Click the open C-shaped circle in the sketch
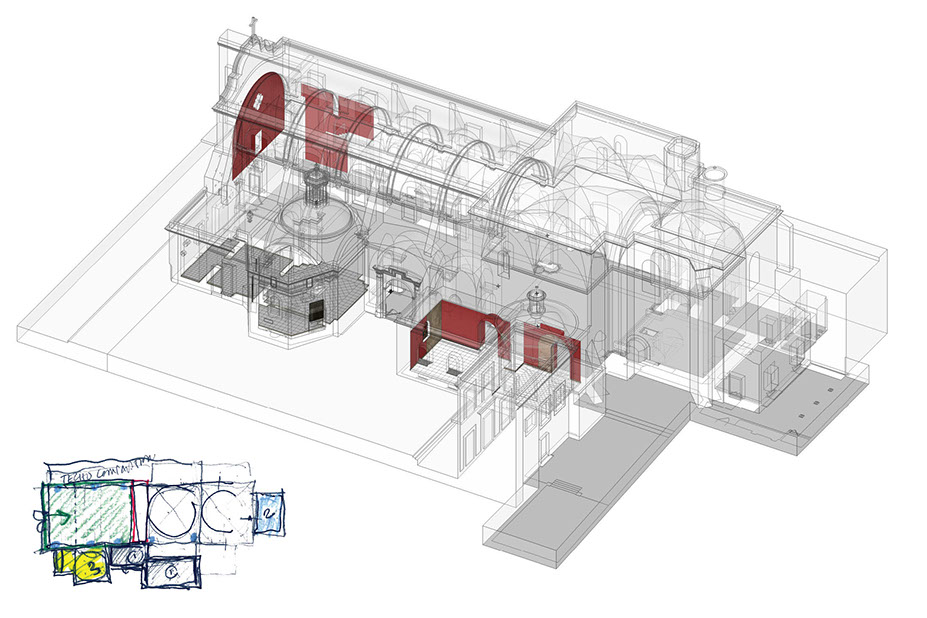Viewport: 927px width, 618px height. click(220, 510)
